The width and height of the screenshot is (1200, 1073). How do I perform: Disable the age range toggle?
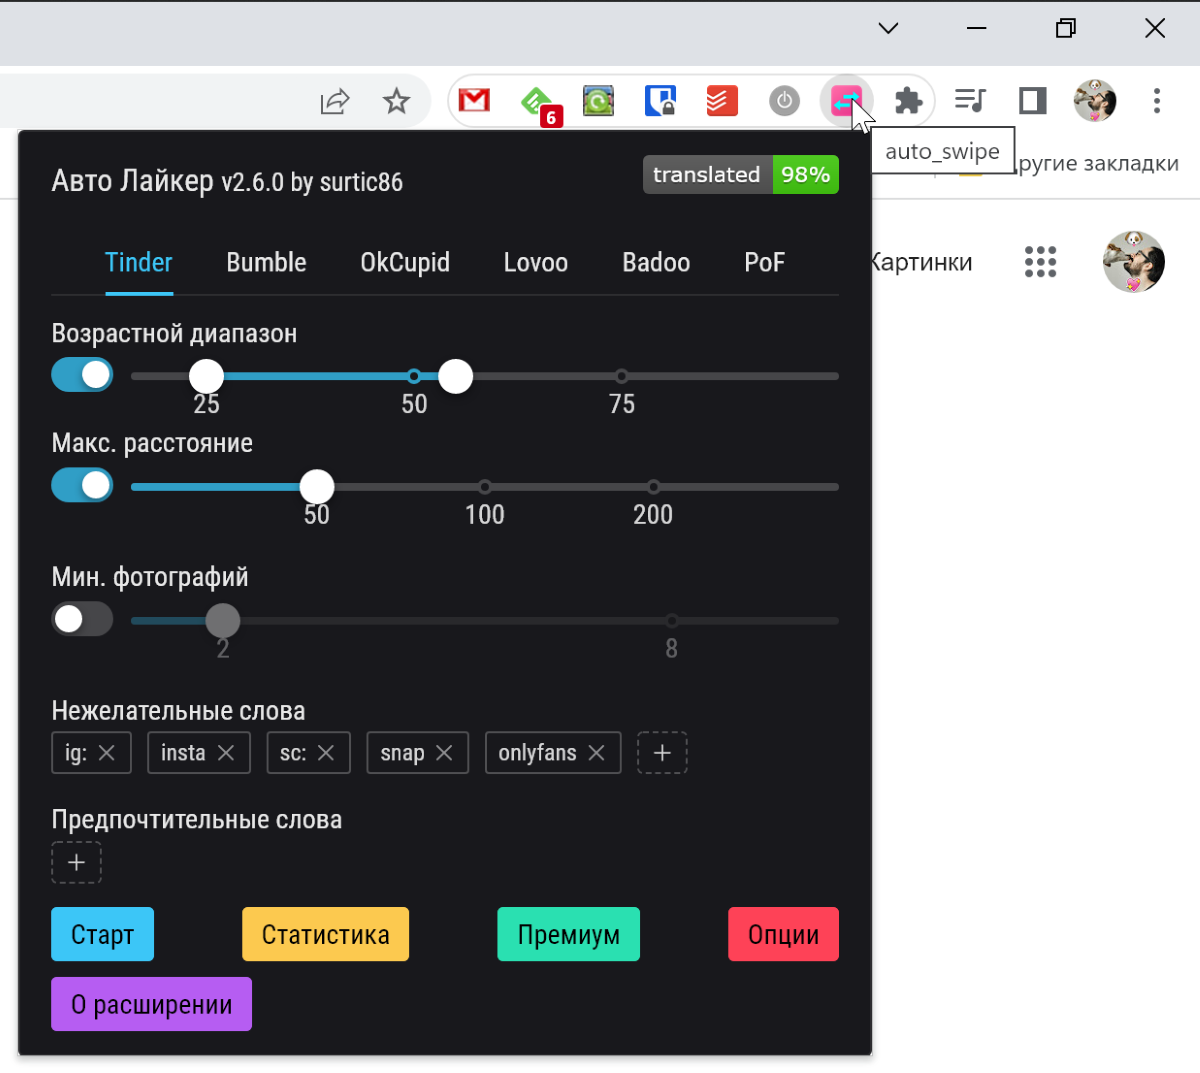coord(82,375)
